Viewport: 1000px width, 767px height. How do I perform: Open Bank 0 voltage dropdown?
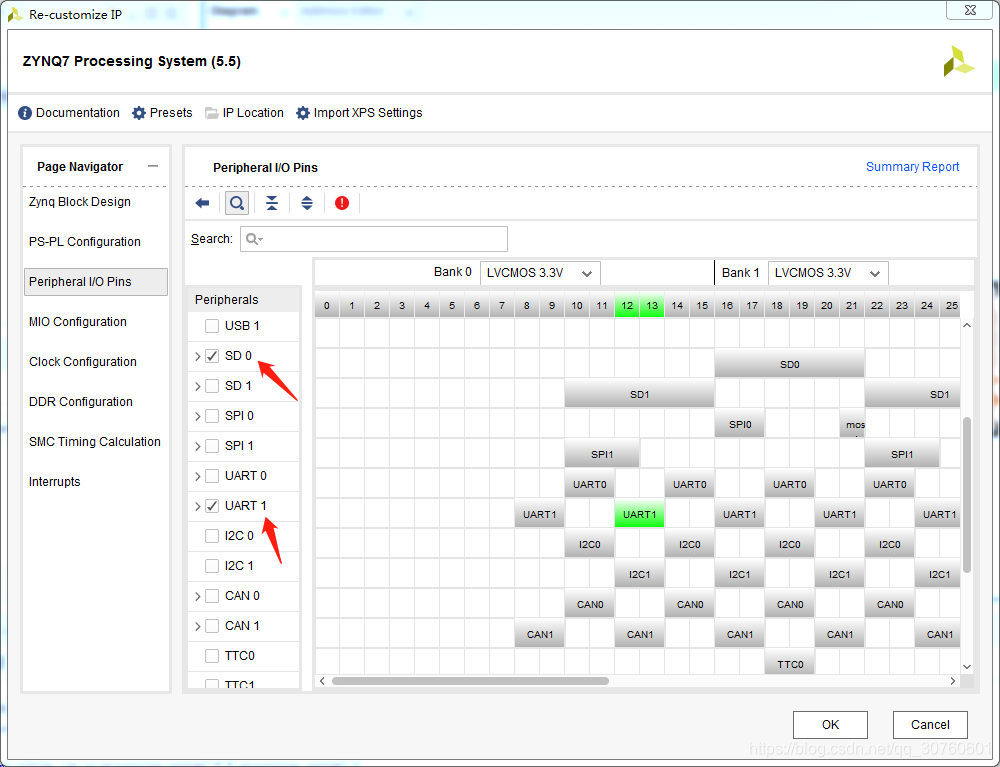[540, 273]
